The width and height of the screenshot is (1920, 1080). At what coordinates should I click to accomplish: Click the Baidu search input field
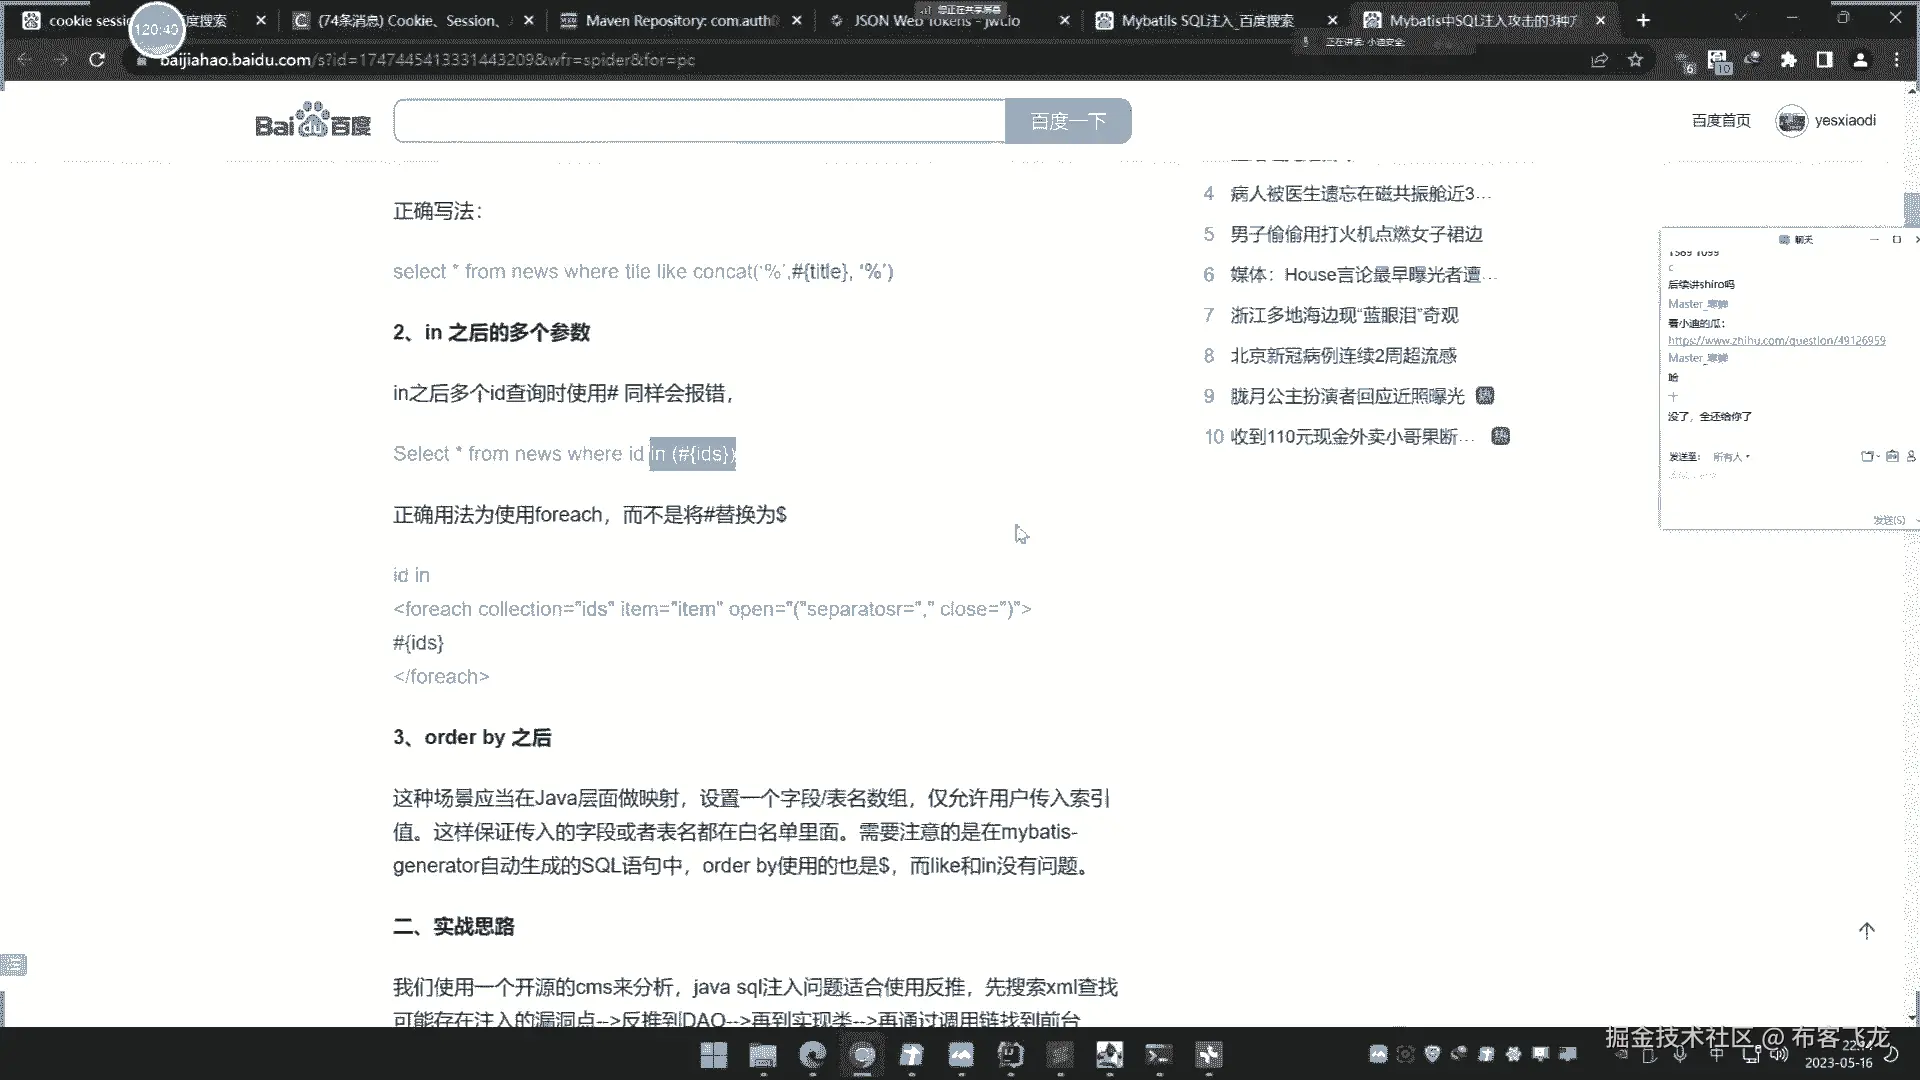(700, 121)
